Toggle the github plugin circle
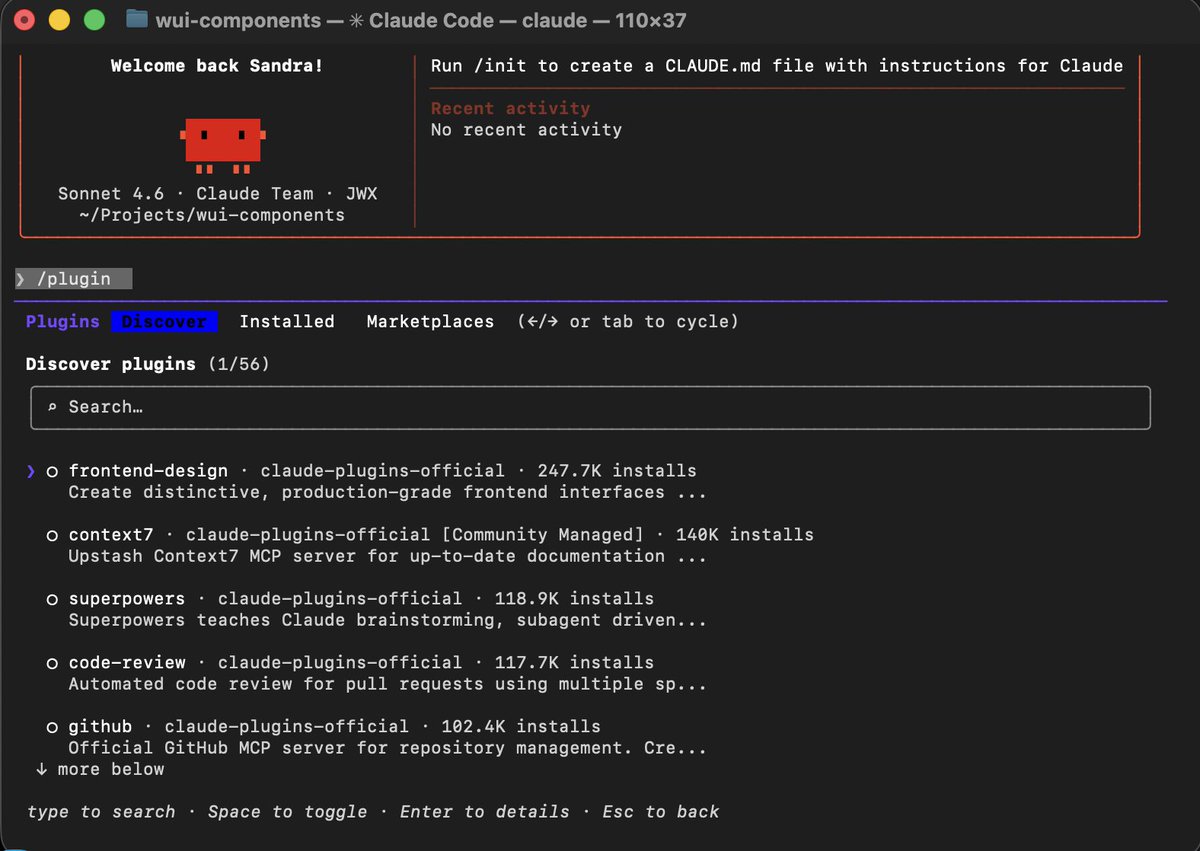The height and width of the screenshot is (851, 1200). point(52,728)
